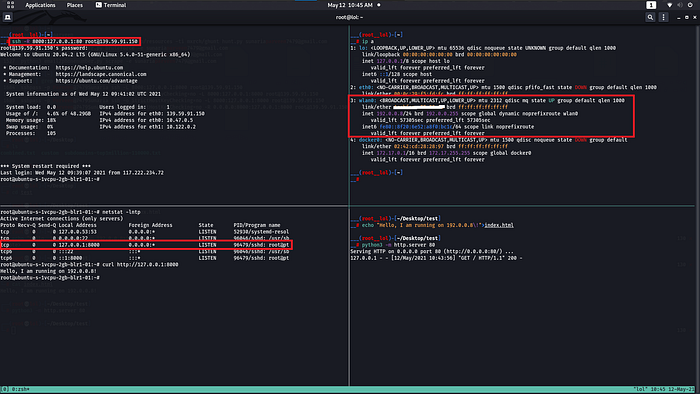Click the Swap usage: 0% entry
Screen dimensions: 700x394
(29, 127)
